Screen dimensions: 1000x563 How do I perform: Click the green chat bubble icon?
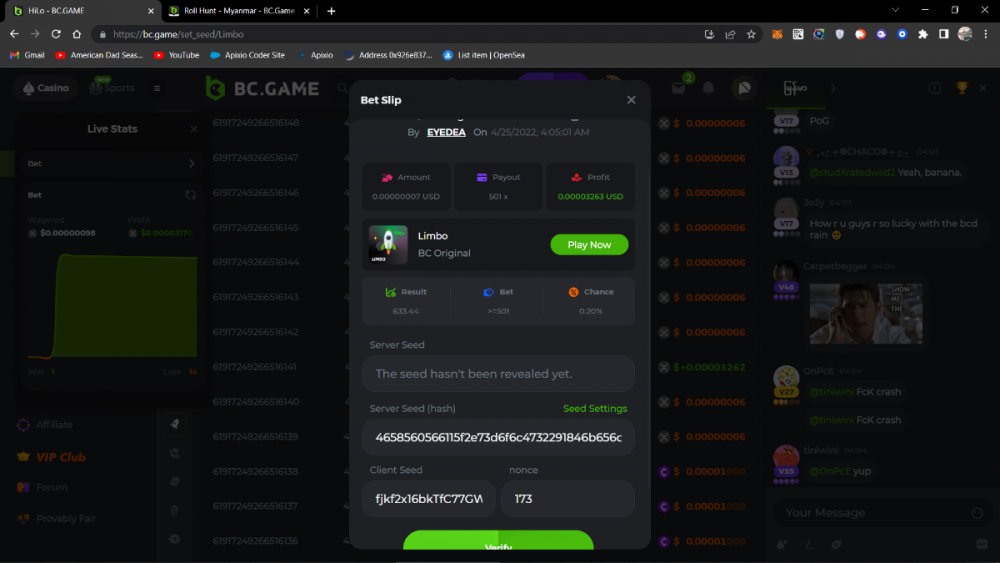click(x=743, y=88)
